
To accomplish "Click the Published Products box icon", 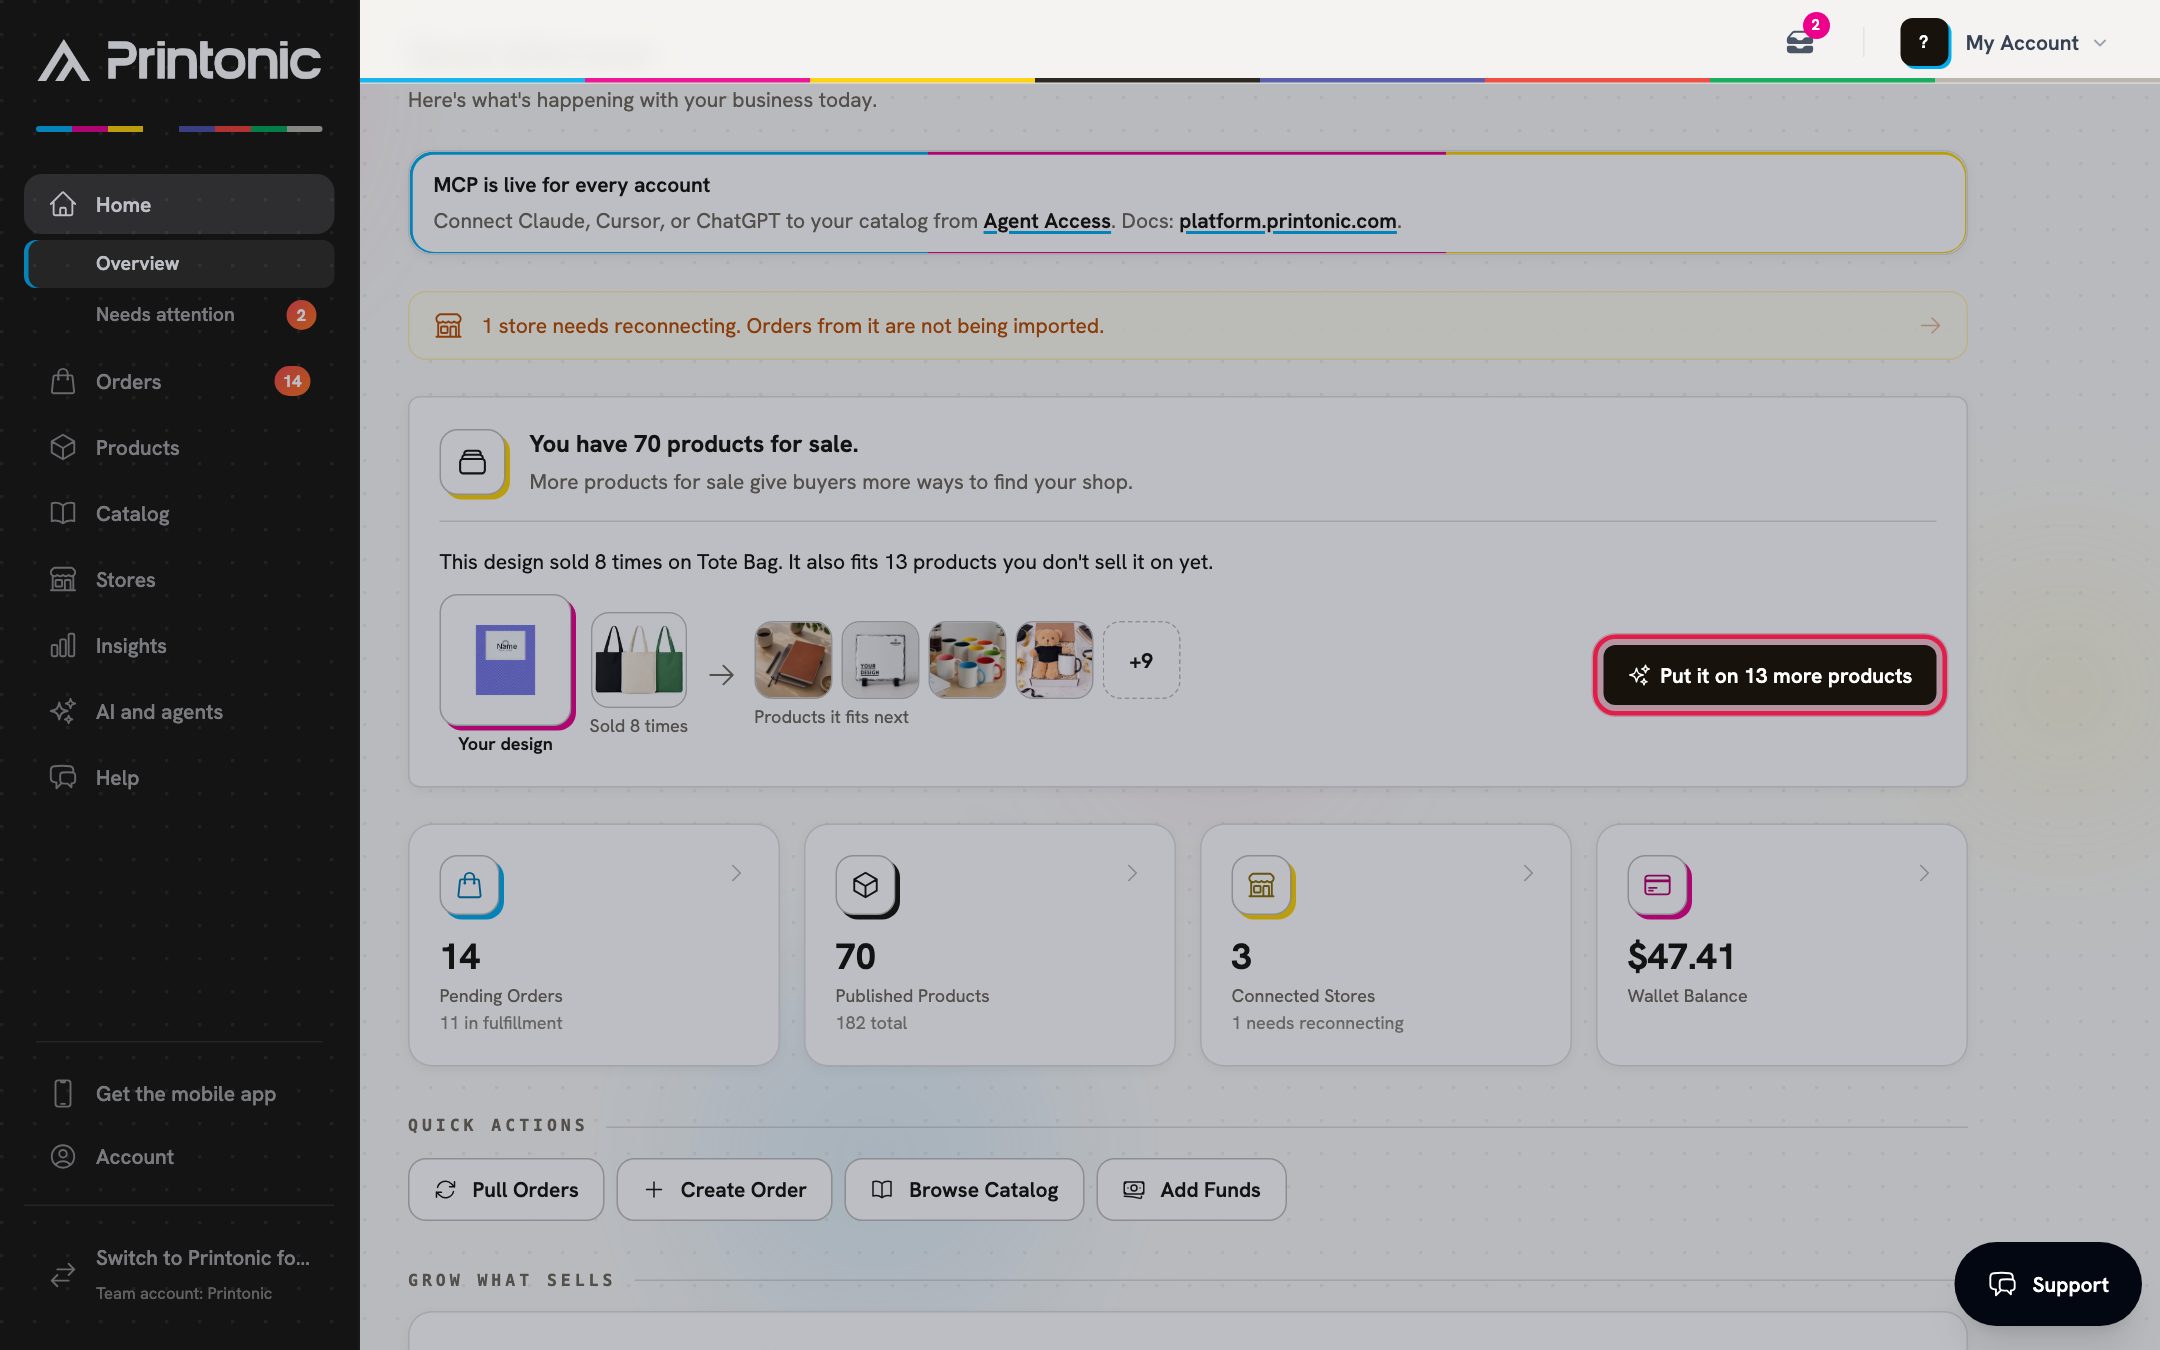I will 866,886.
